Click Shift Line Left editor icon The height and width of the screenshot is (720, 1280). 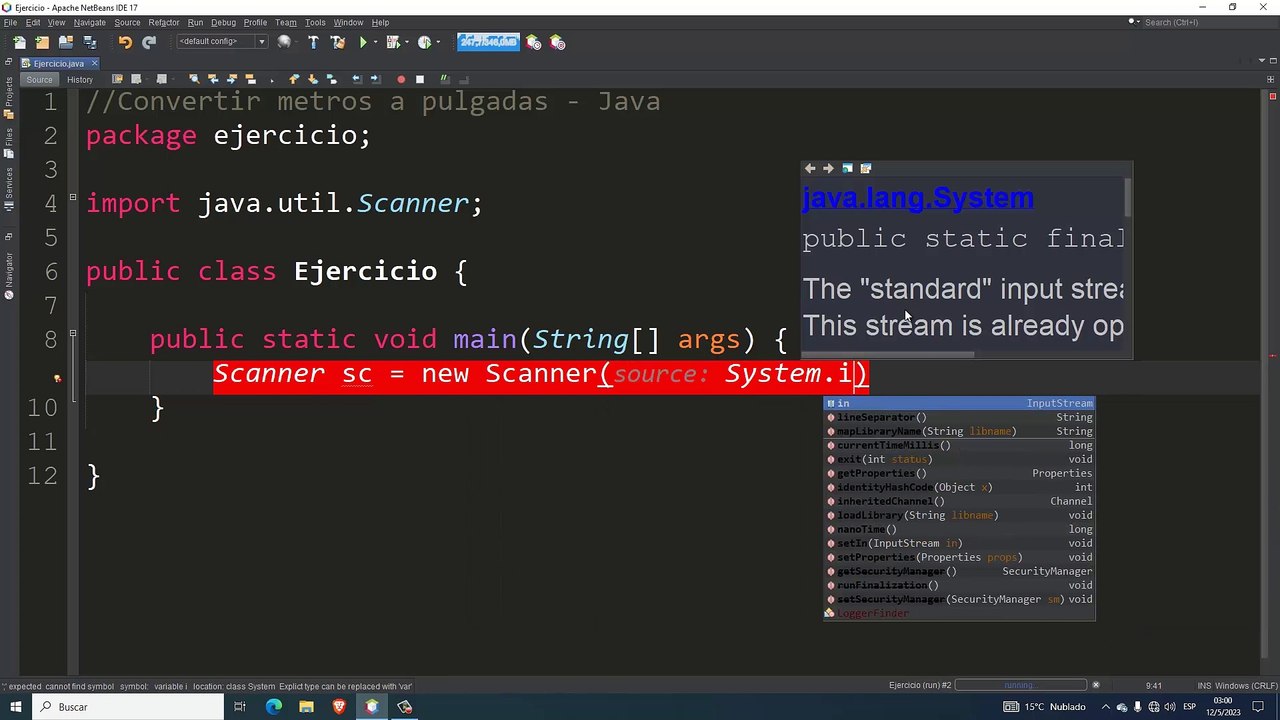(357, 79)
